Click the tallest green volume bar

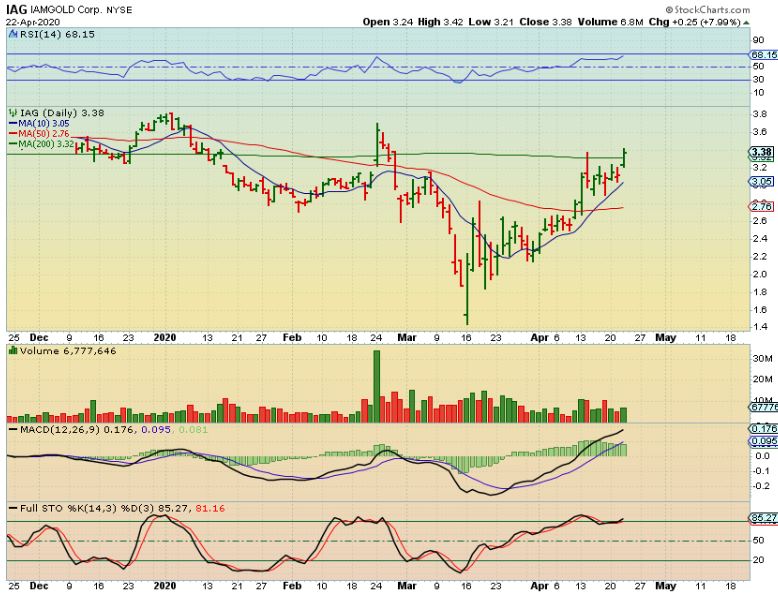point(377,386)
